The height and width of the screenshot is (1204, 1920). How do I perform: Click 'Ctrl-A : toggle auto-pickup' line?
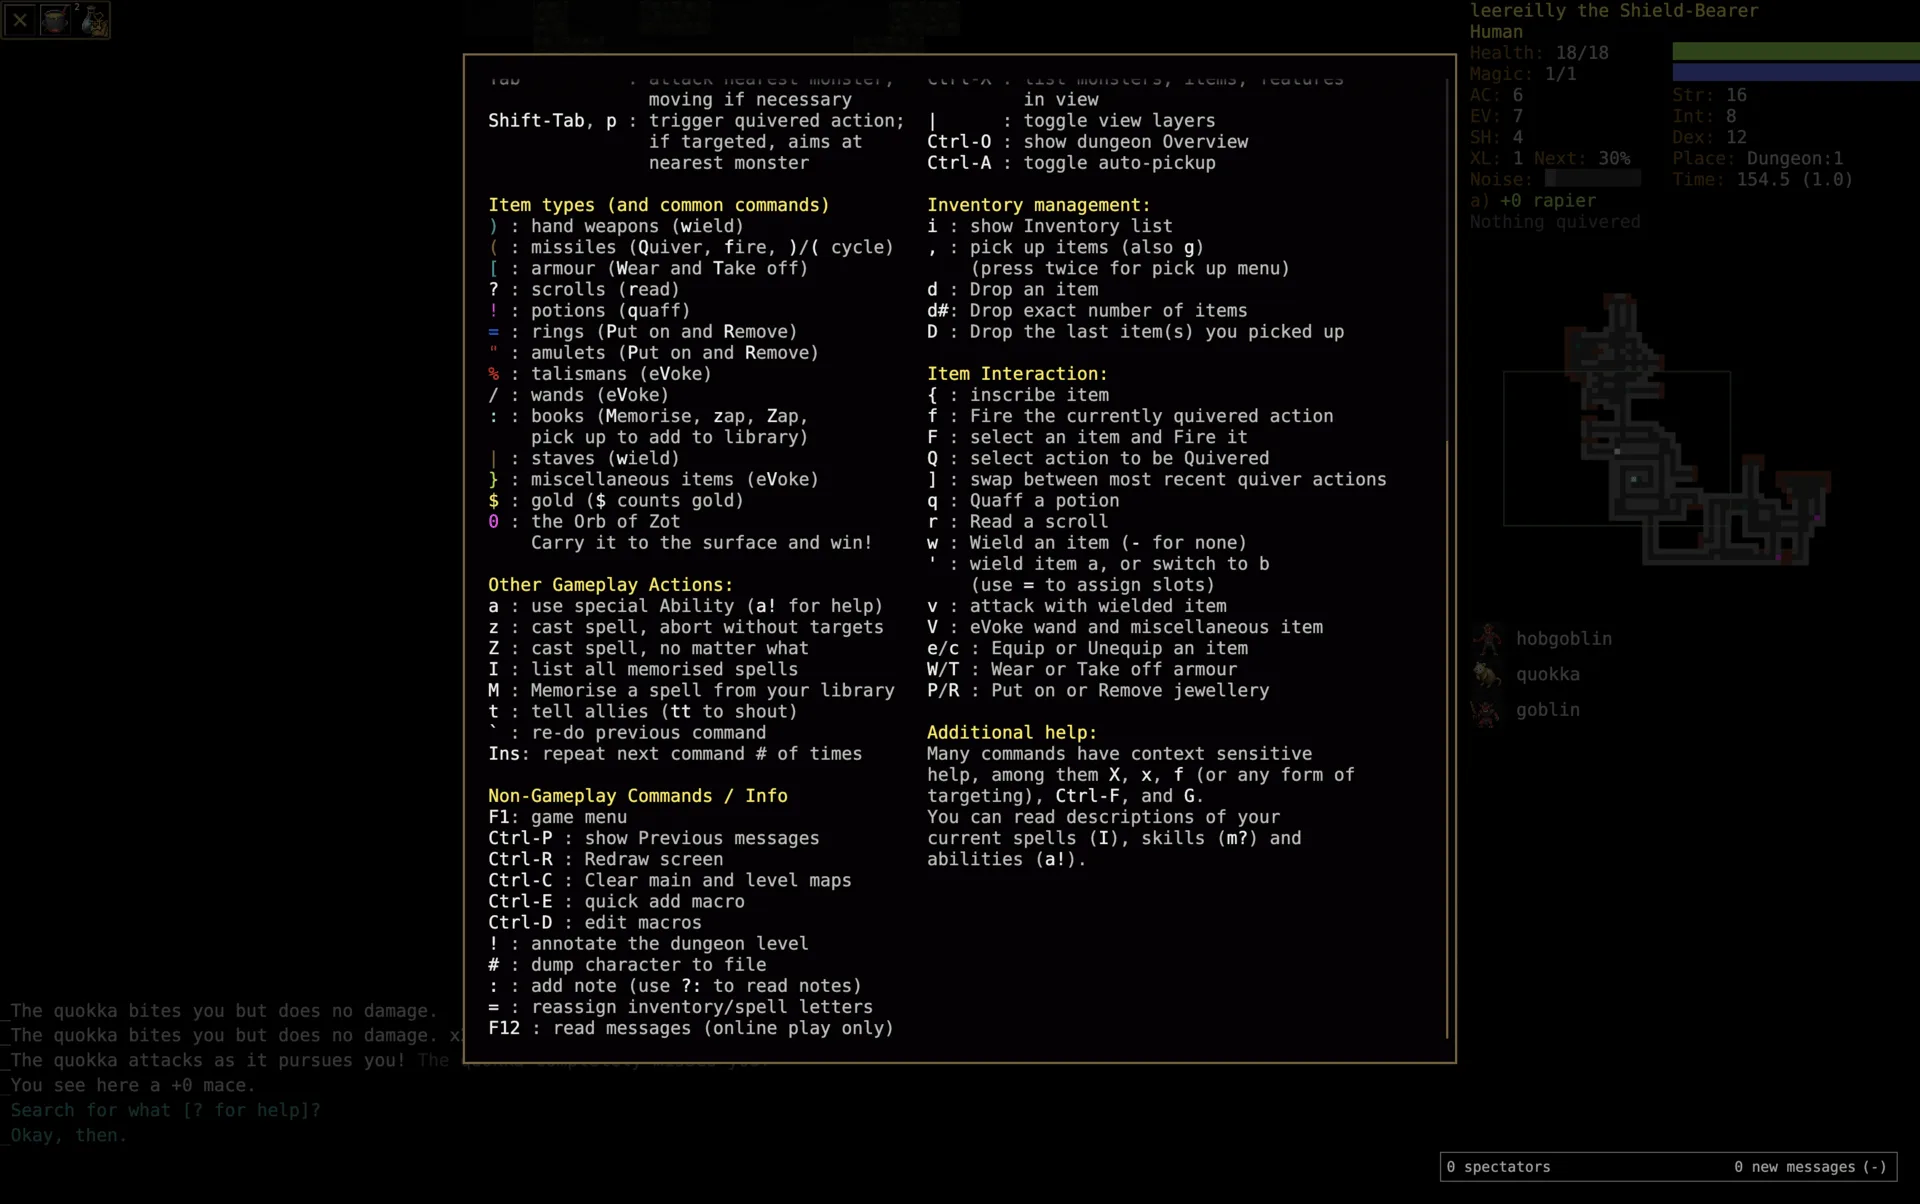1071,163
